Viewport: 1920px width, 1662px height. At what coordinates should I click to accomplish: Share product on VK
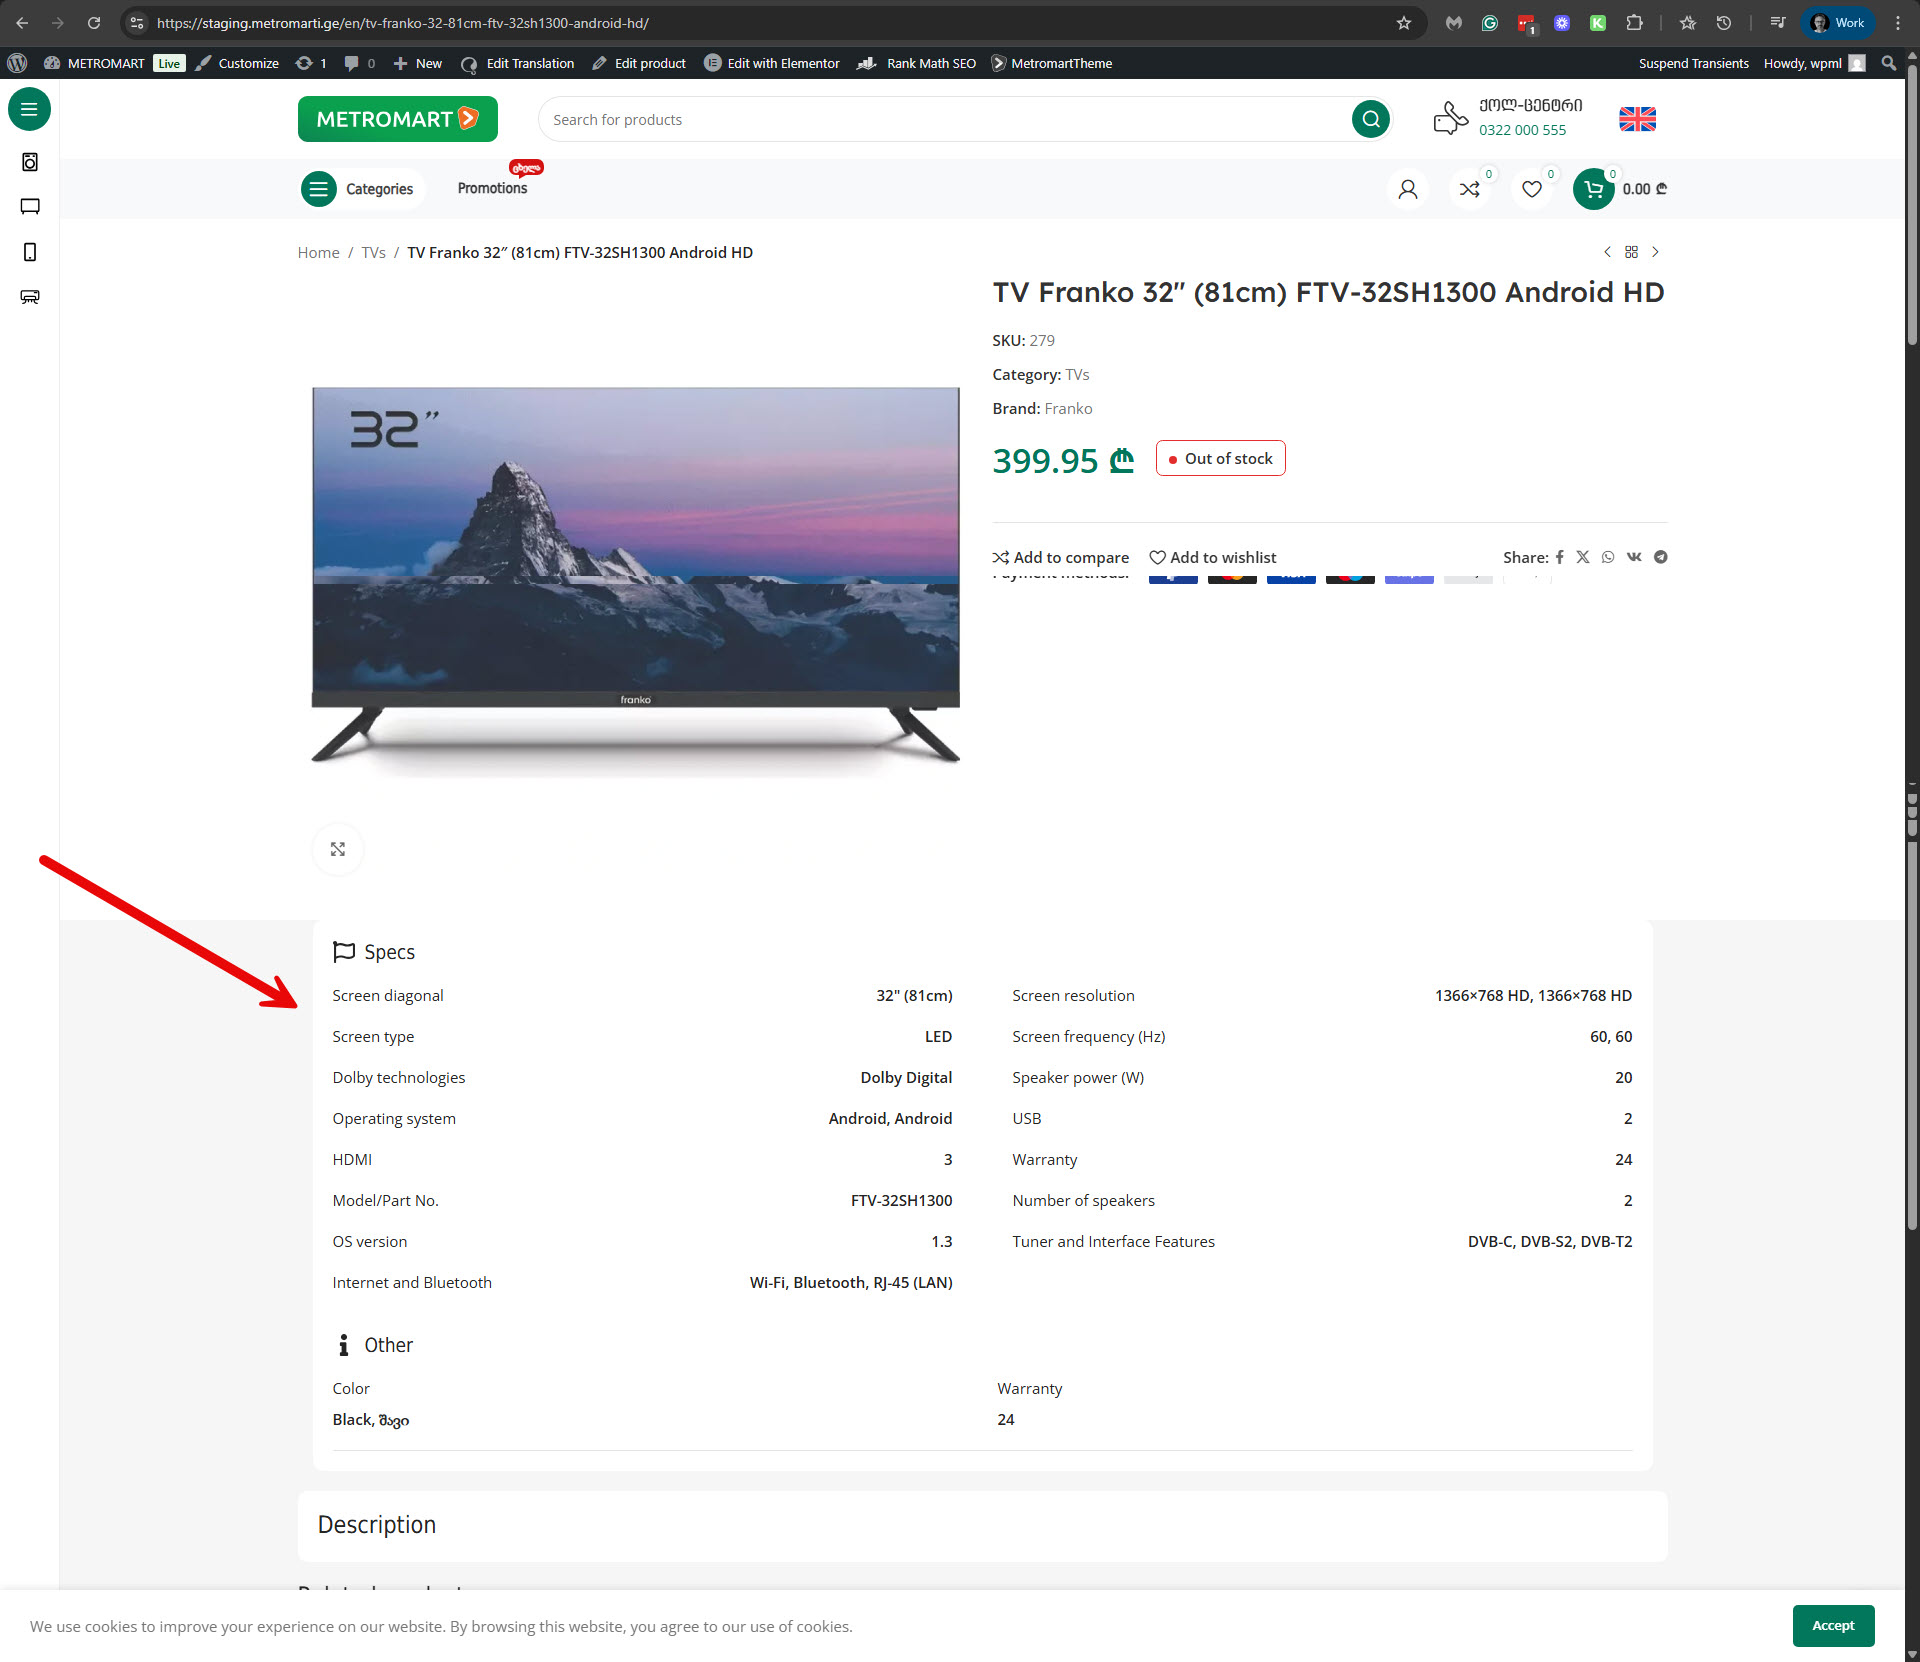(x=1634, y=557)
